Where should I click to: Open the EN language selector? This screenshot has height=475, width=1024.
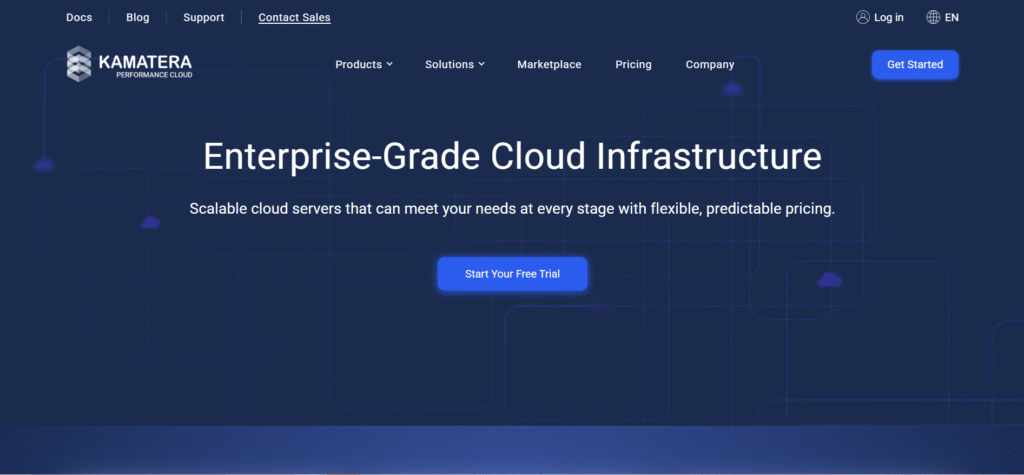coord(951,17)
